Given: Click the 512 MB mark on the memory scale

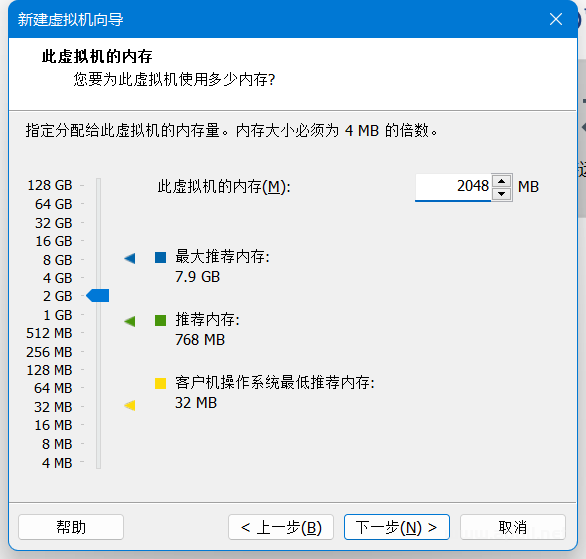Looking at the screenshot, I should pyautogui.click(x=49, y=333).
